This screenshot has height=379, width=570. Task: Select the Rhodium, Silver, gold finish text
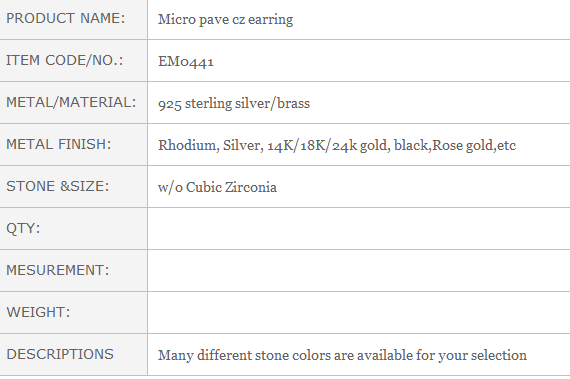tap(337, 145)
